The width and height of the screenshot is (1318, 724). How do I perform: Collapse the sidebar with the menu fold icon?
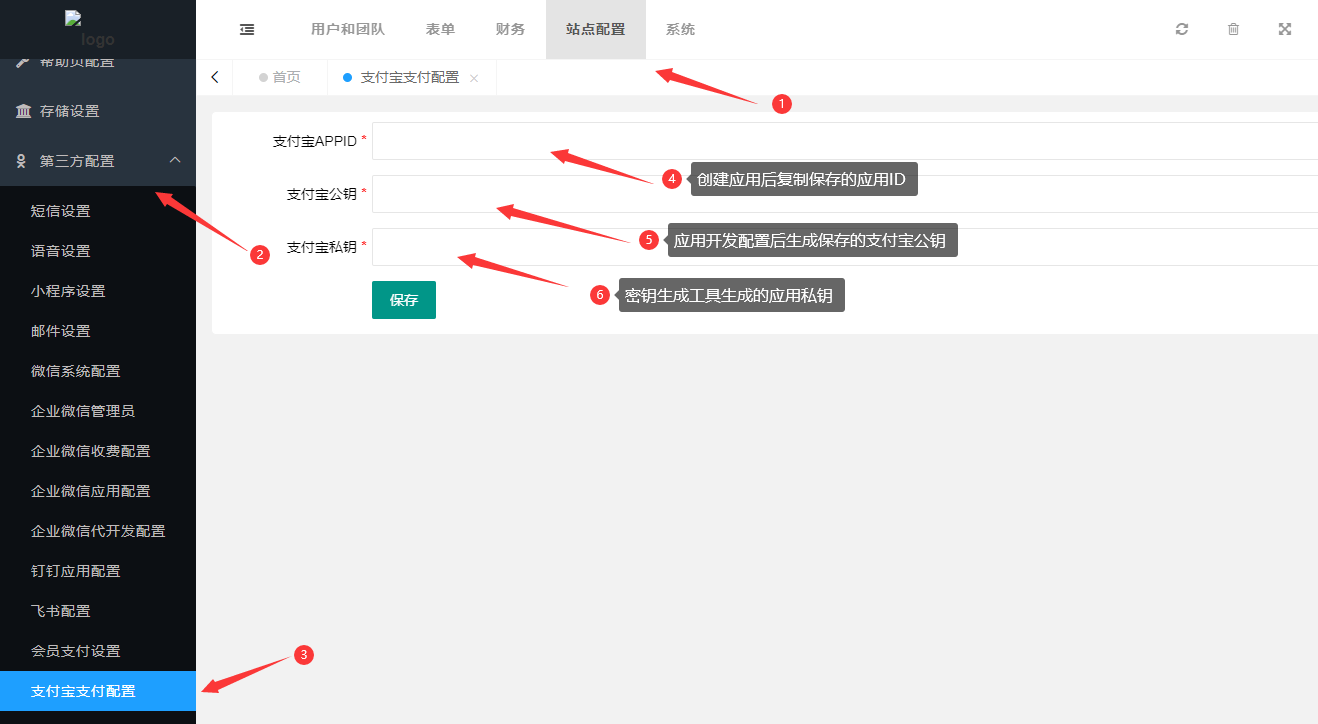coord(247,30)
